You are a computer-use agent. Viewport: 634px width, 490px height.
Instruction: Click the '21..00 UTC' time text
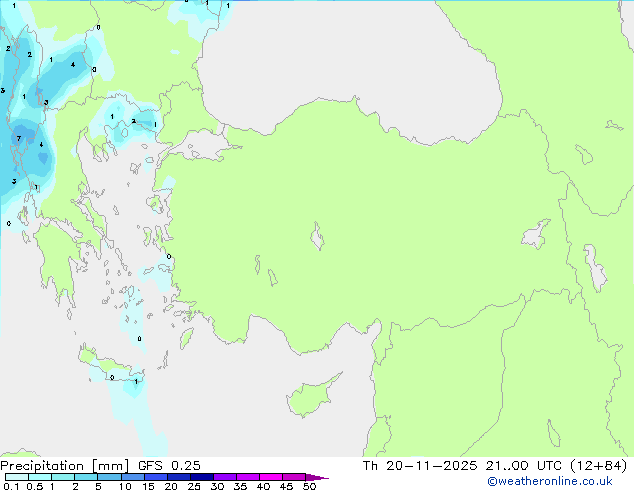pyautogui.click(x=524, y=466)
